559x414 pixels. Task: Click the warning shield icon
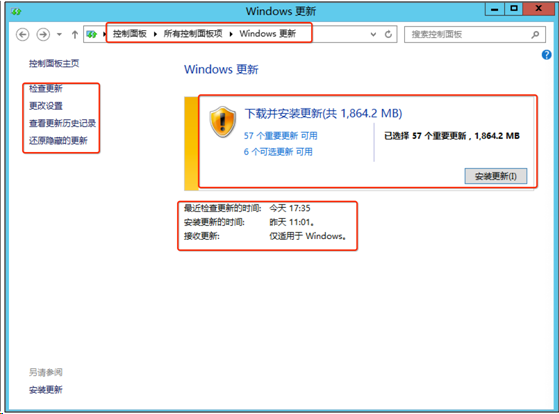[x=223, y=122]
